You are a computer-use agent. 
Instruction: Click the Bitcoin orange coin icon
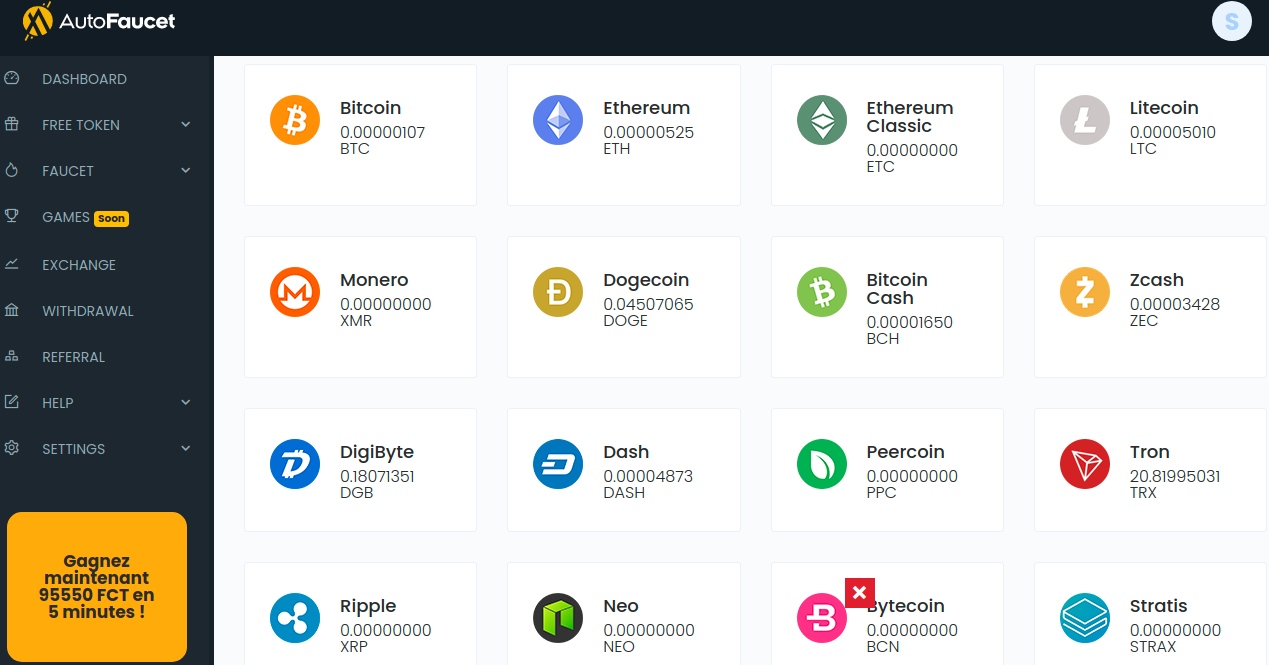tap(295, 121)
